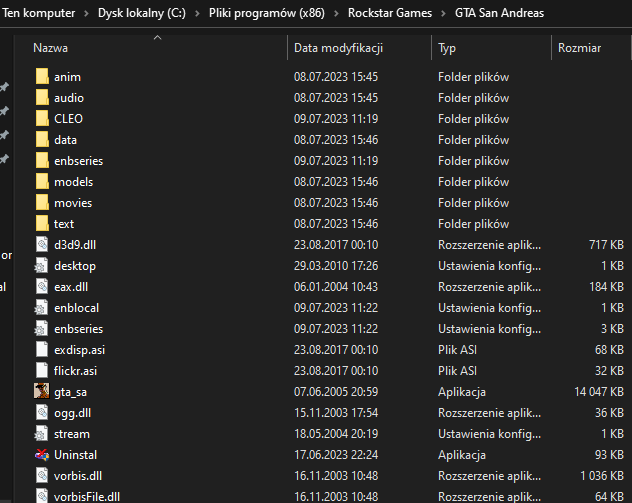632x503 pixels.
Task: Click the enbseries config file icon
Action: (x=41, y=328)
